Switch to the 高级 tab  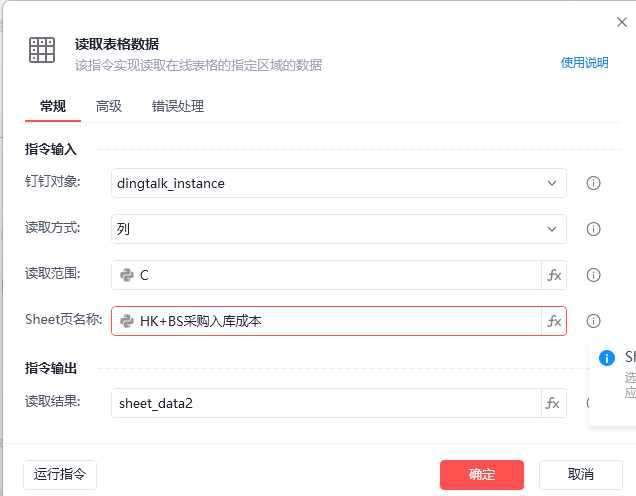point(109,106)
